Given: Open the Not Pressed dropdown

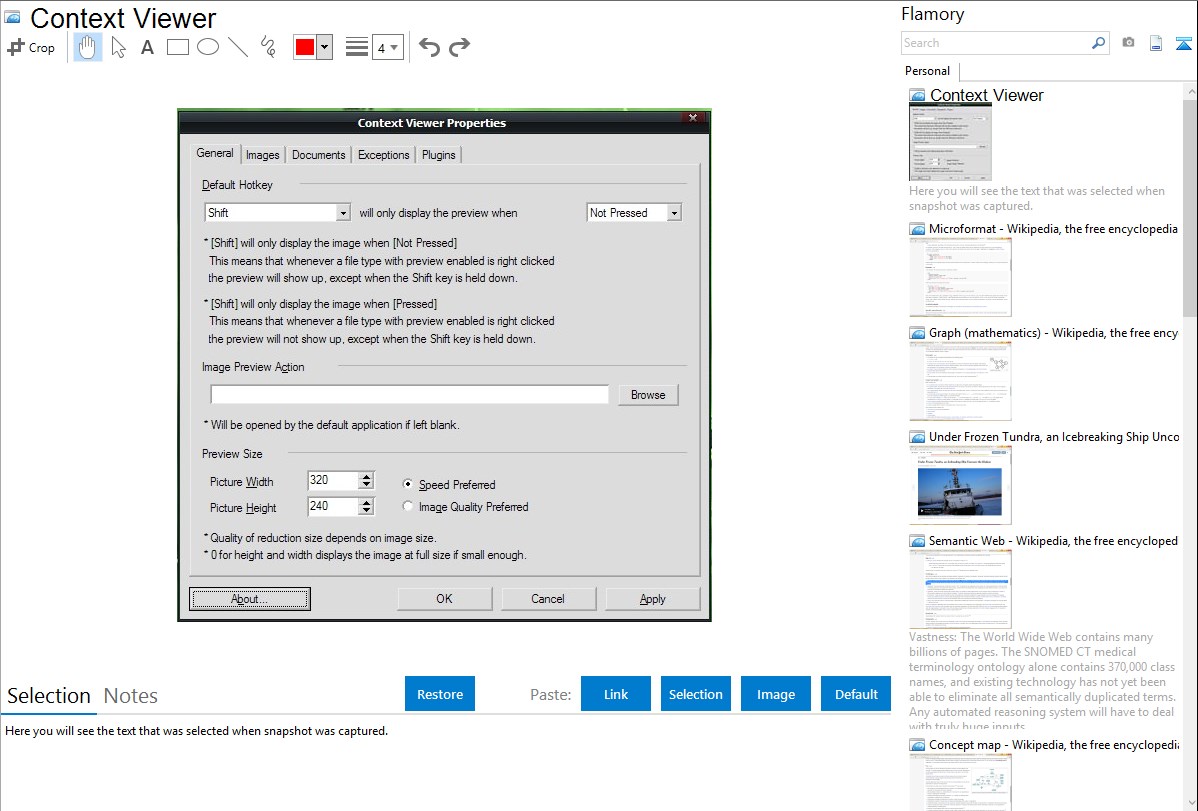Looking at the screenshot, I should click(x=674, y=213).
